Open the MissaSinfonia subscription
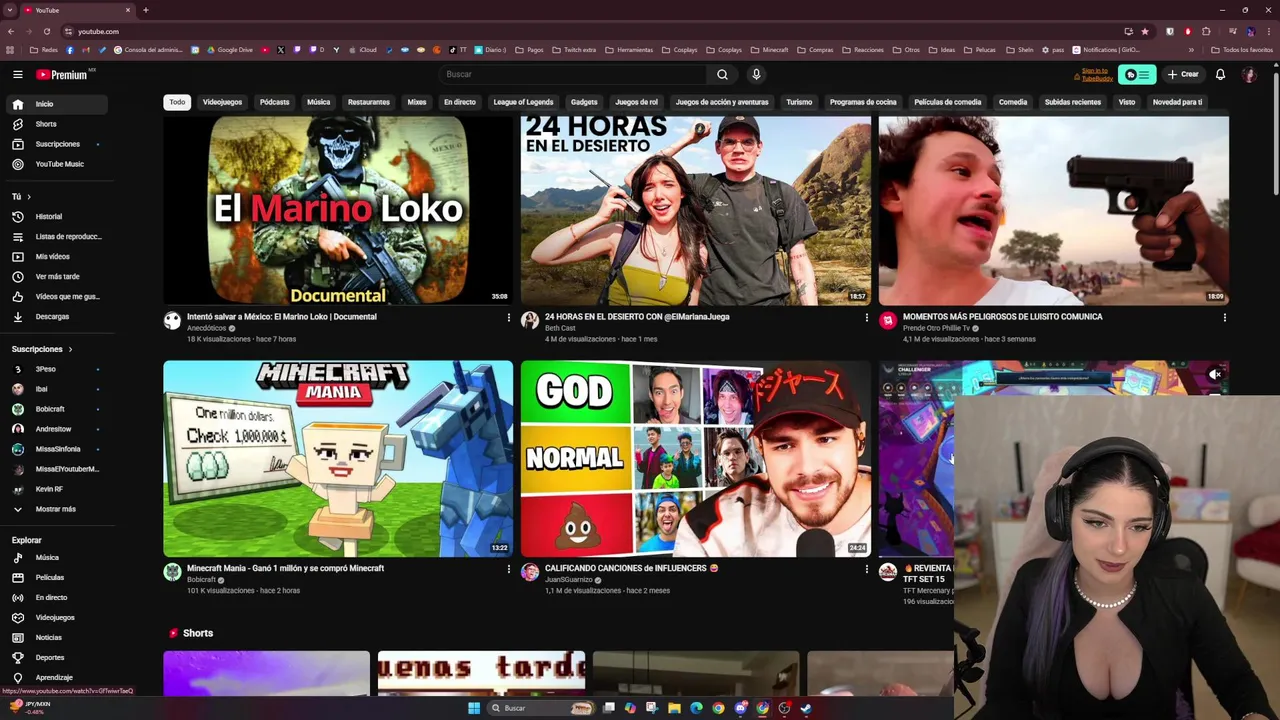This screenshot has height=720, width=1280. coord(55,449)
